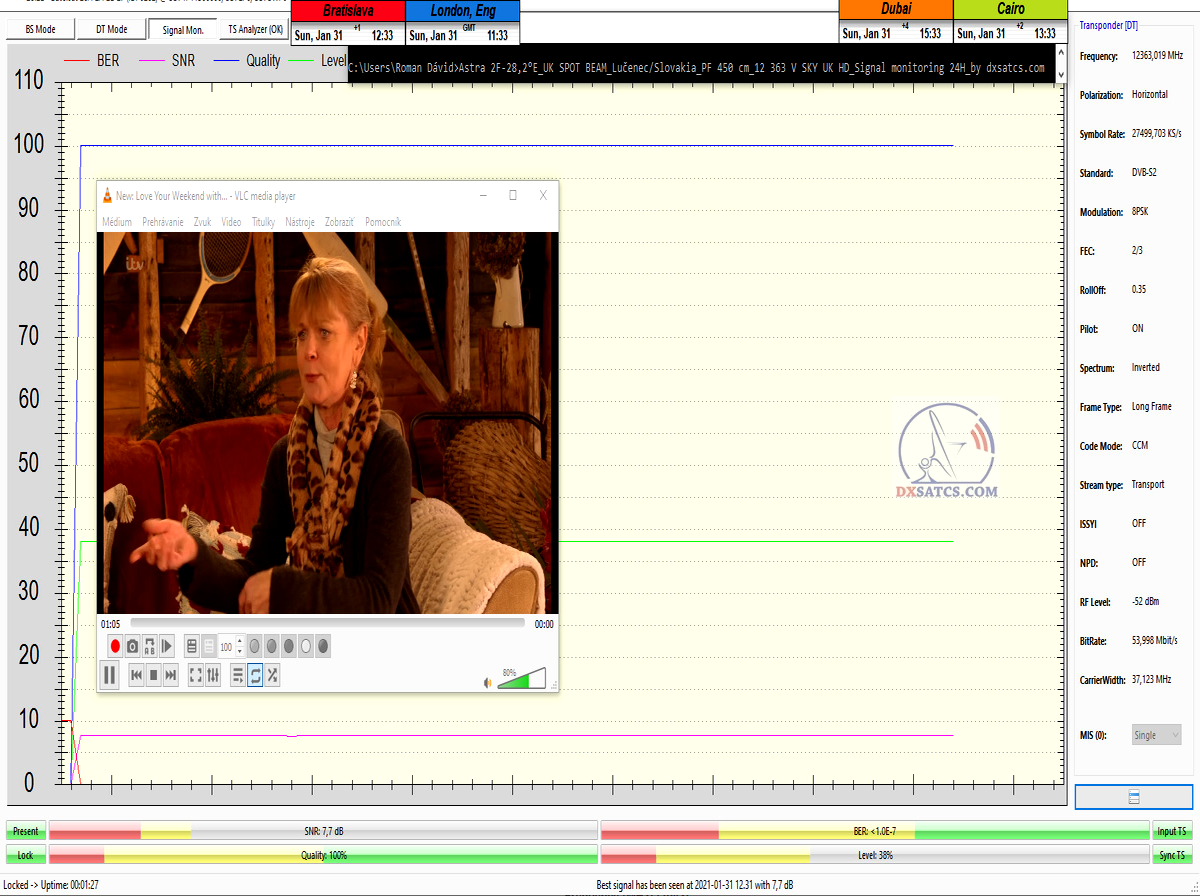Adjust the VLC volume slider
1200x896 pixels.
(x=522, y=679)
